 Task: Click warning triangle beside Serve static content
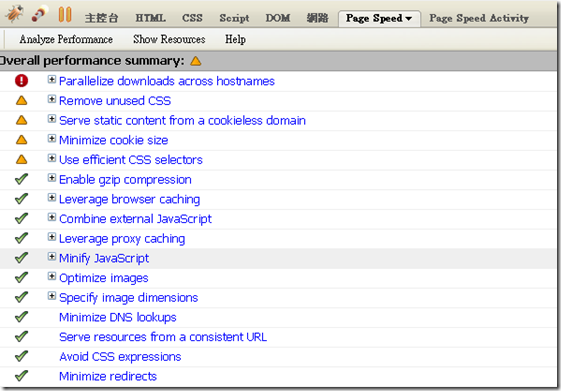[21, 120]
